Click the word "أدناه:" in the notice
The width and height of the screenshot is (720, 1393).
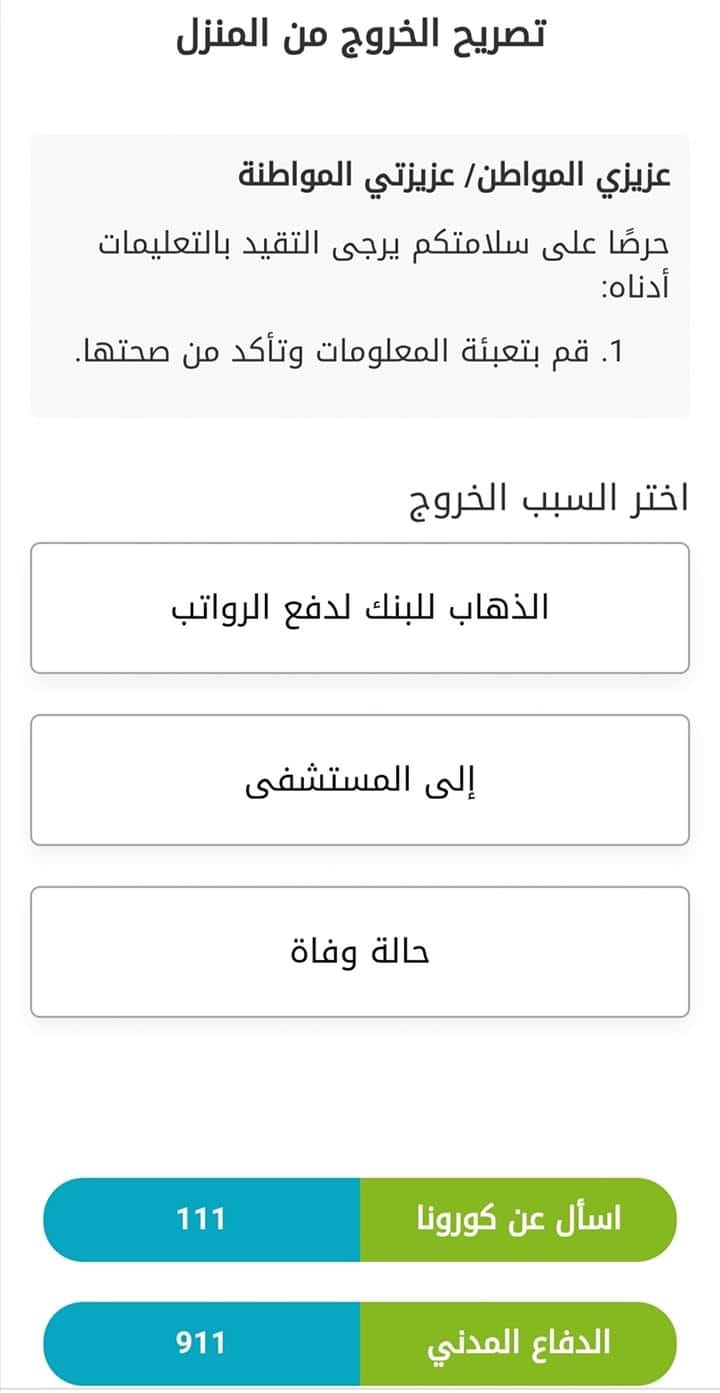coord(634,289)
